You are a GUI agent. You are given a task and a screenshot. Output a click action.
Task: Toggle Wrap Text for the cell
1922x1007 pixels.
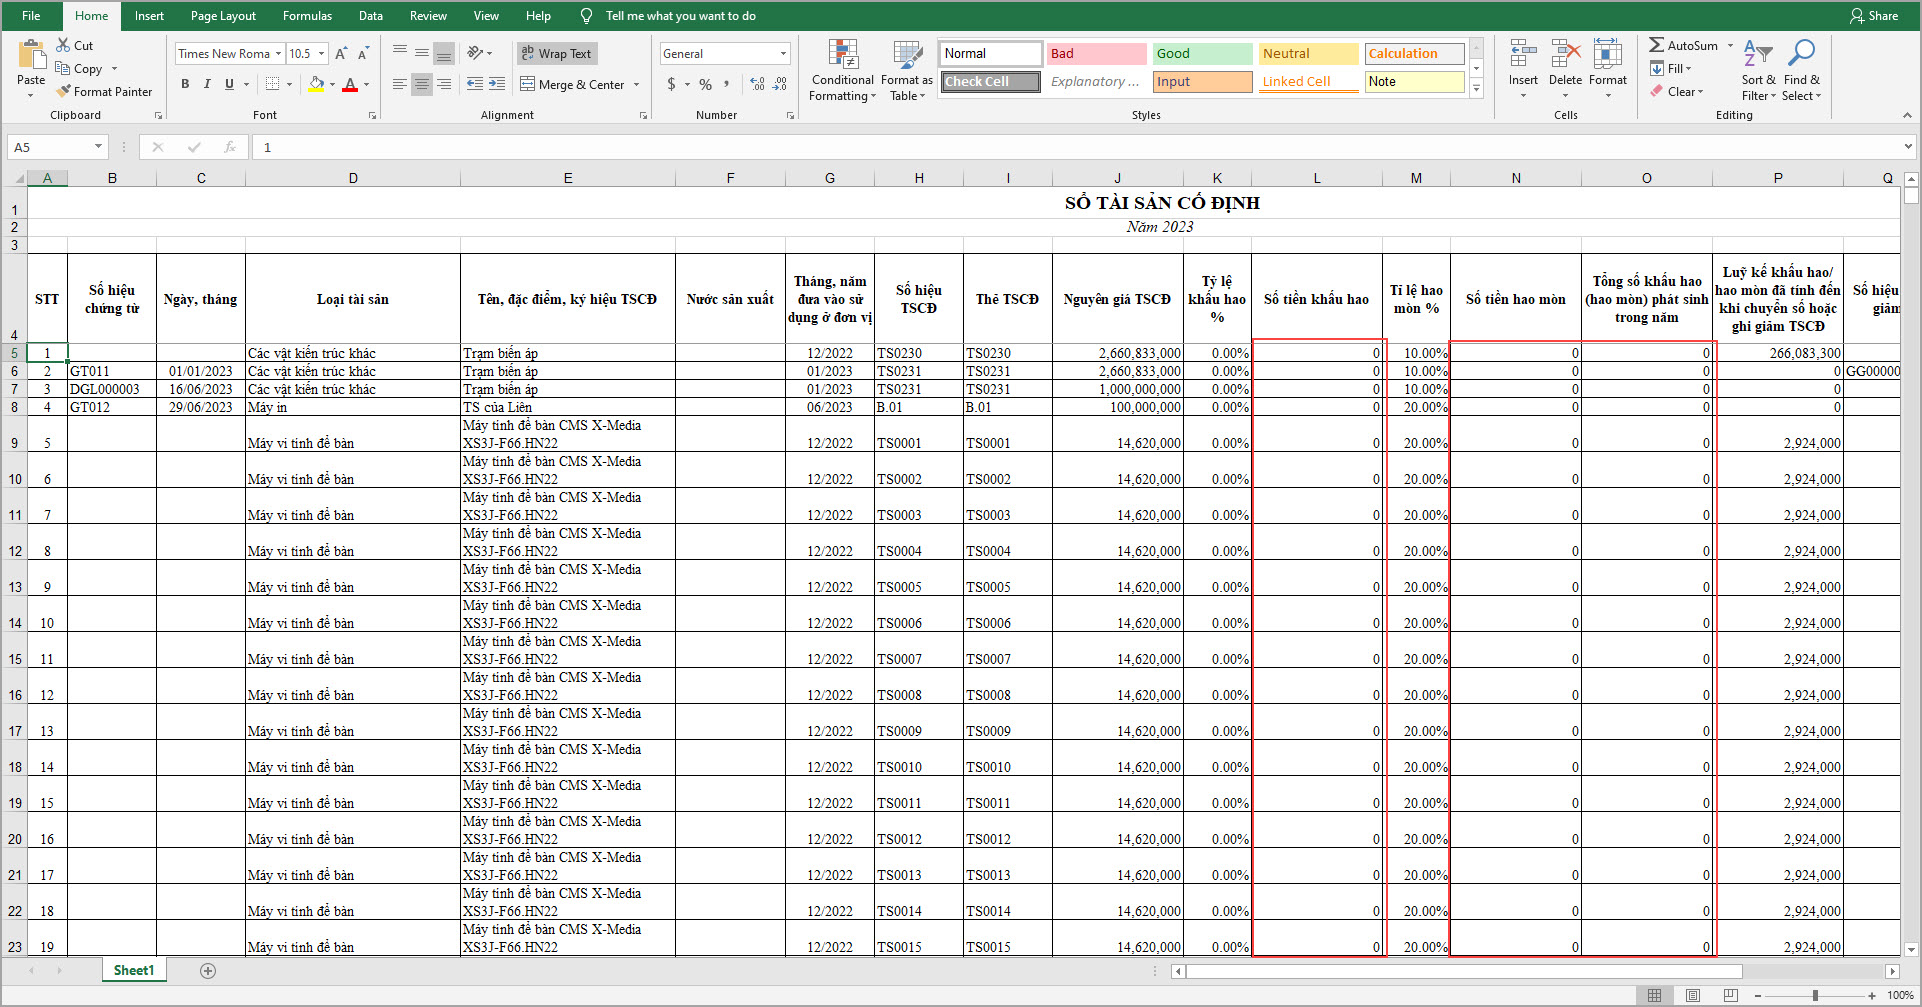pyautogui.click(x=556, y=54)
